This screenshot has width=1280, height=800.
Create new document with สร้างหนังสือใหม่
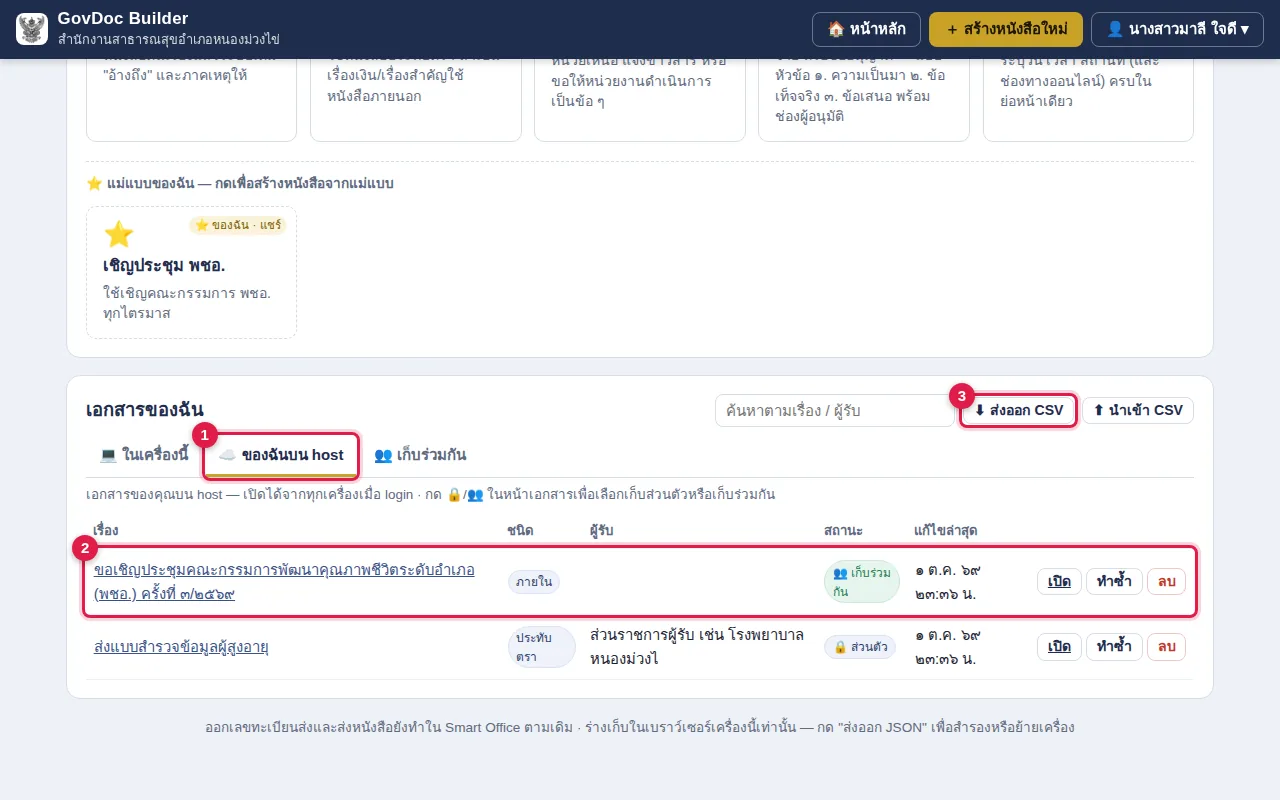pyautogui.click(x=1006, y=29)
